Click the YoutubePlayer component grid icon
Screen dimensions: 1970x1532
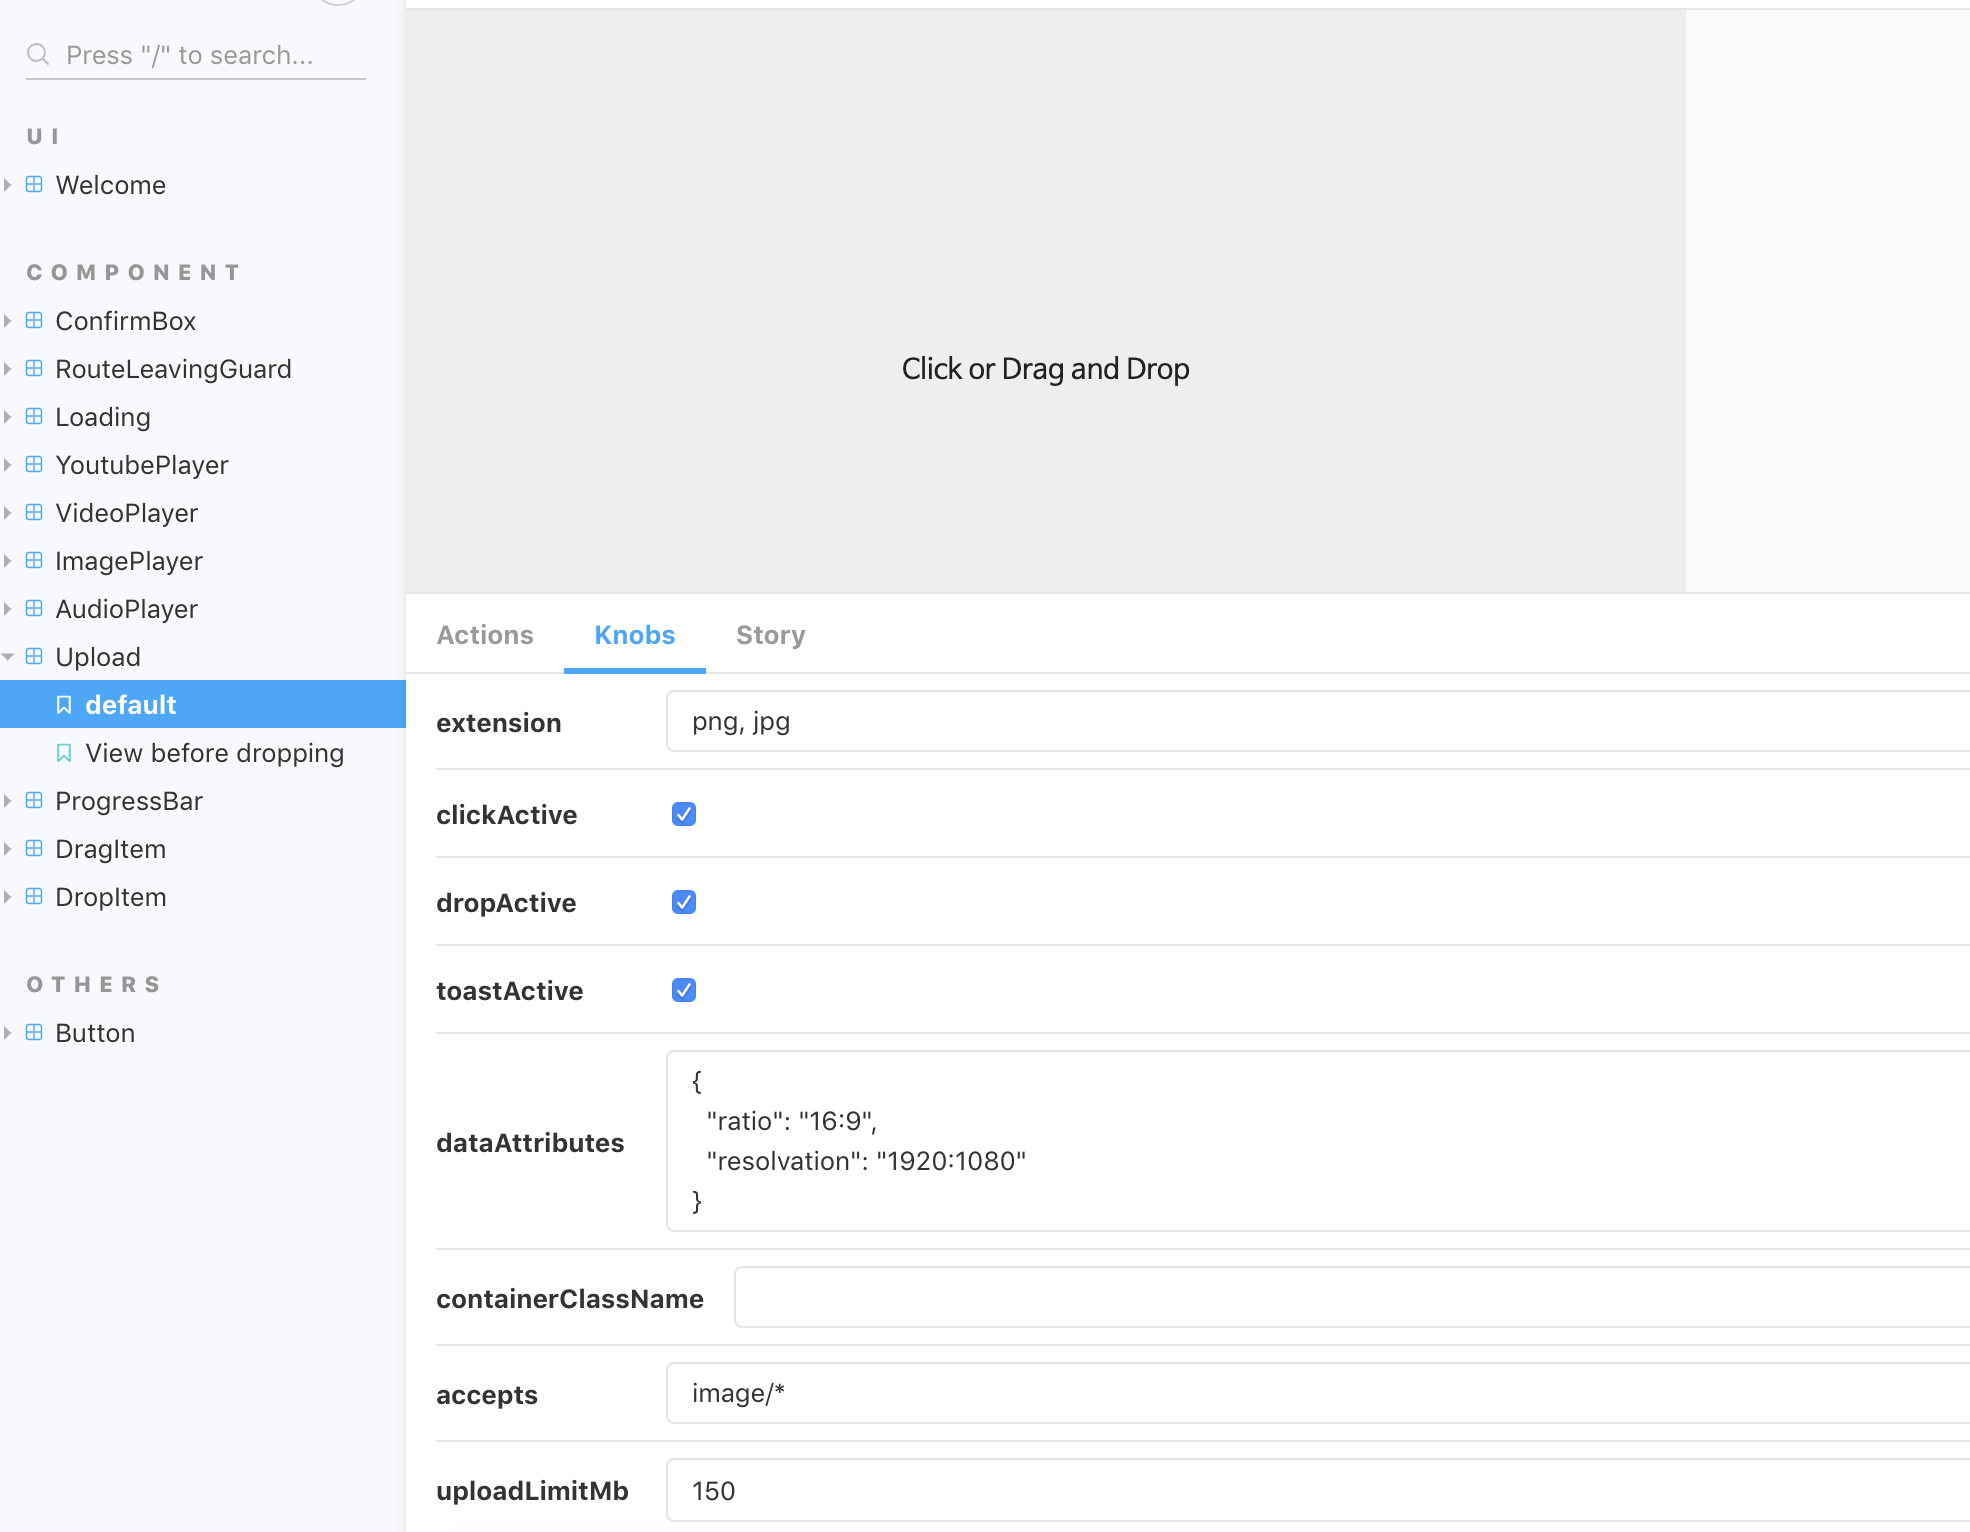(x=34, y=464)
